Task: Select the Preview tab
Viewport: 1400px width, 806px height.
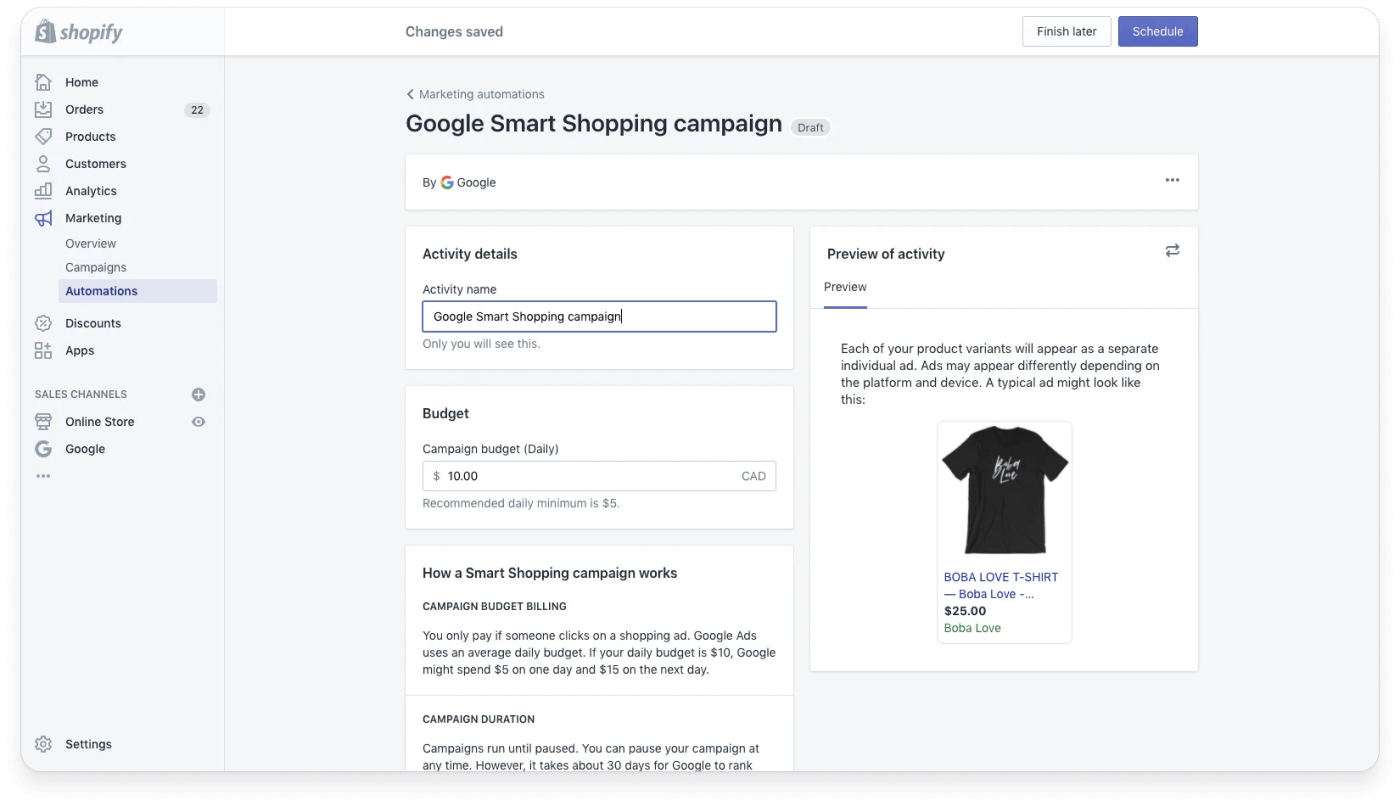Action: coord(845,287)
